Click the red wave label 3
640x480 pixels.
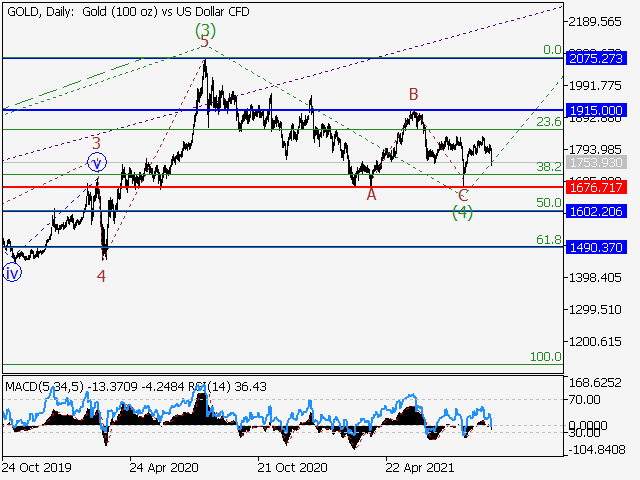tap(96, 143)
